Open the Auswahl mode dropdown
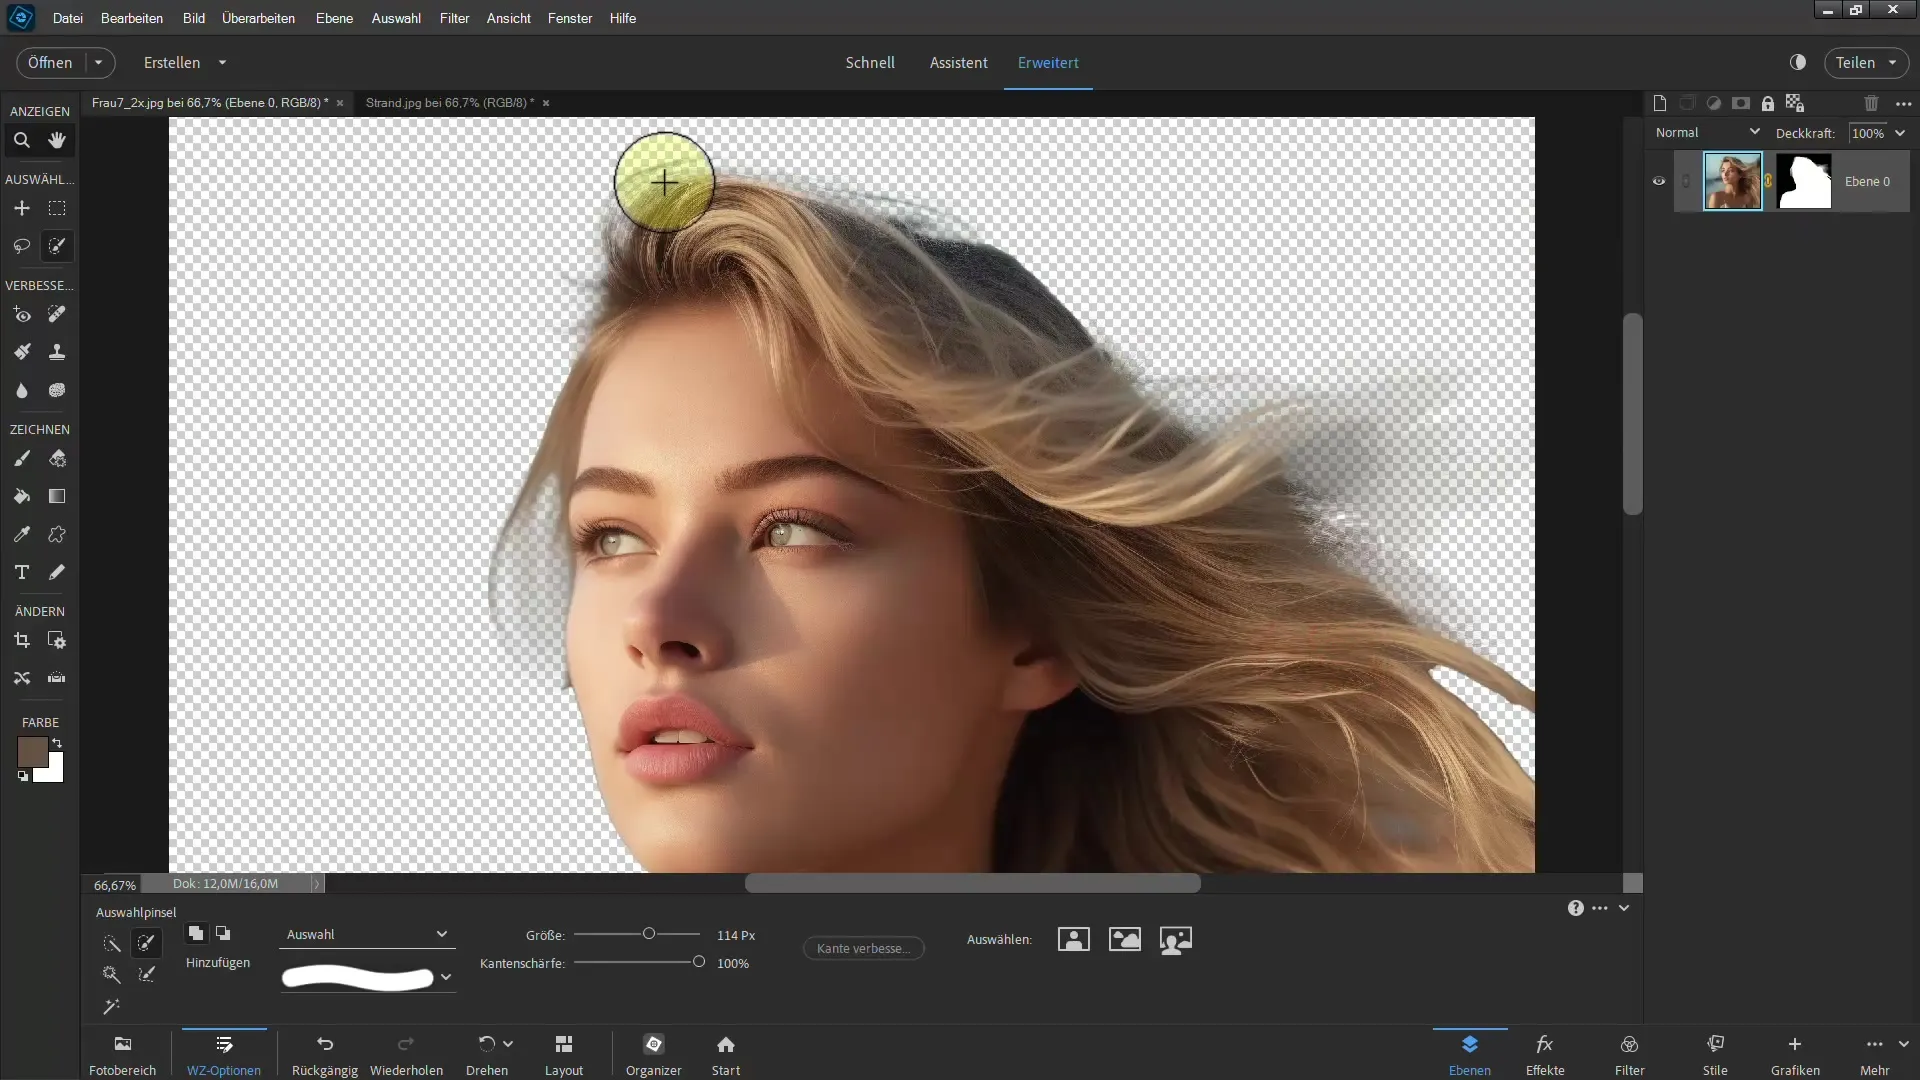 (x=367, y=934)
